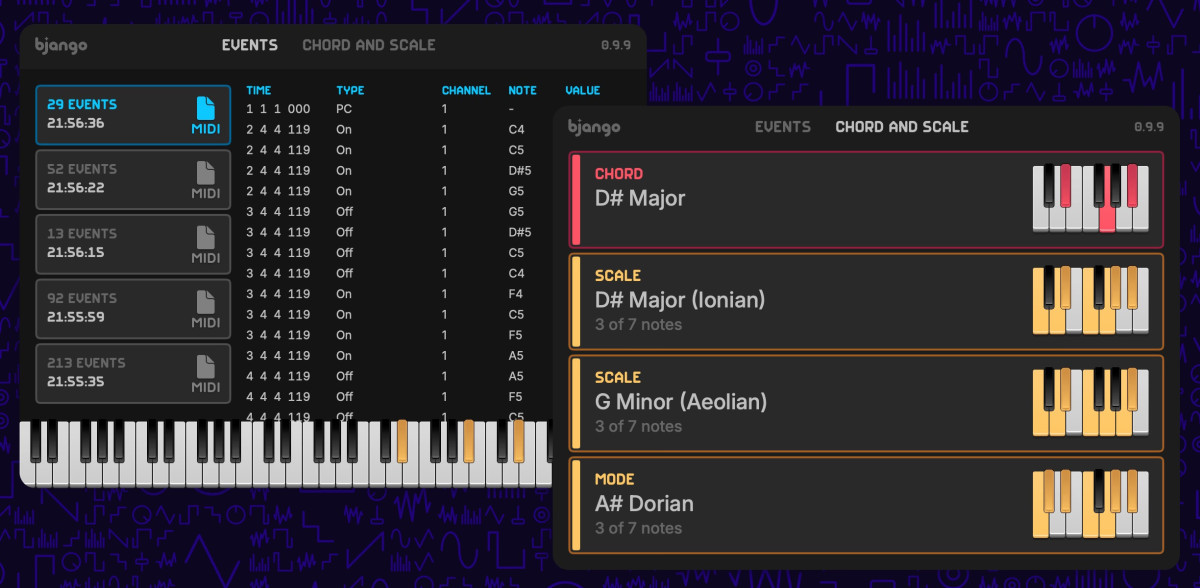Click the A# Dorian mode keyboard diagram
Screen dimensions: 1200x588
coord(1090,504)
